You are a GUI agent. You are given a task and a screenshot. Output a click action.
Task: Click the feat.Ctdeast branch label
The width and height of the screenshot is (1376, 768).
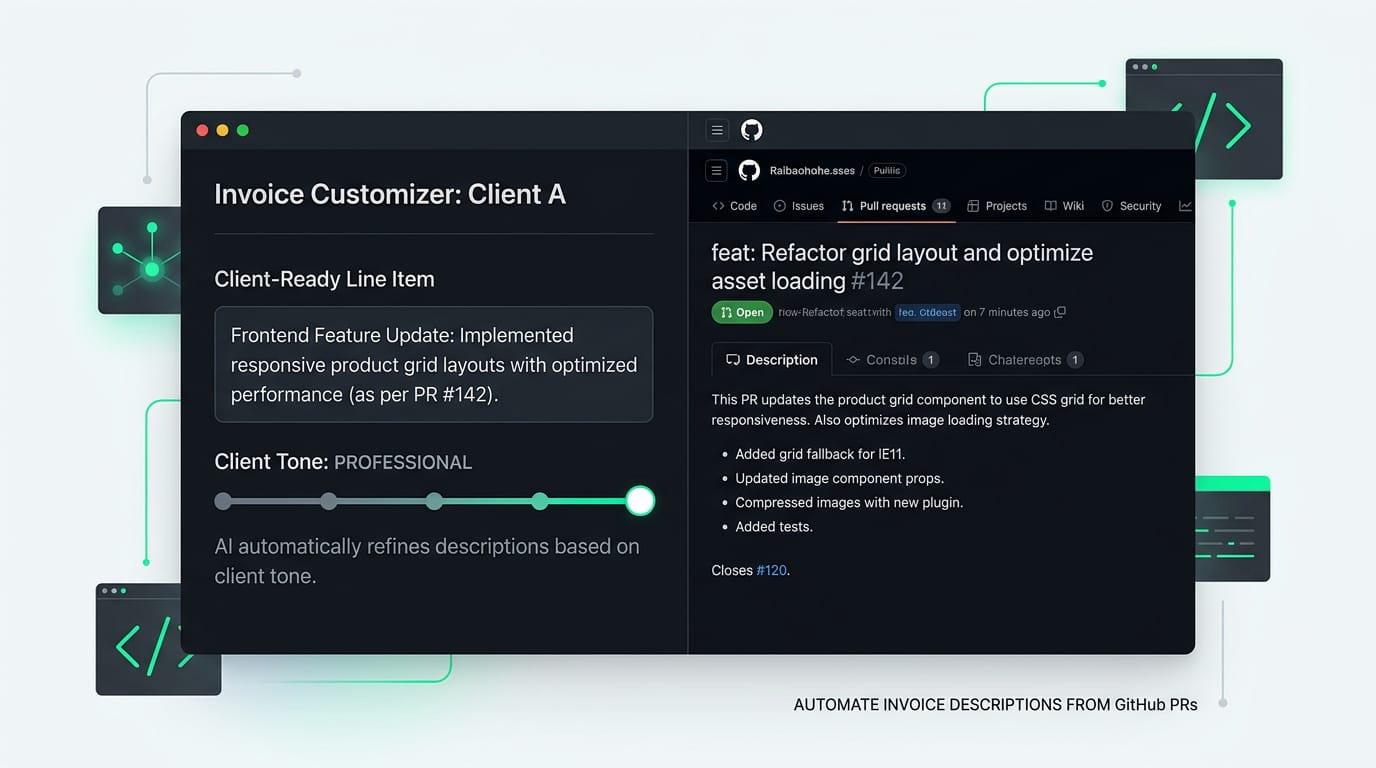(927, 312)
